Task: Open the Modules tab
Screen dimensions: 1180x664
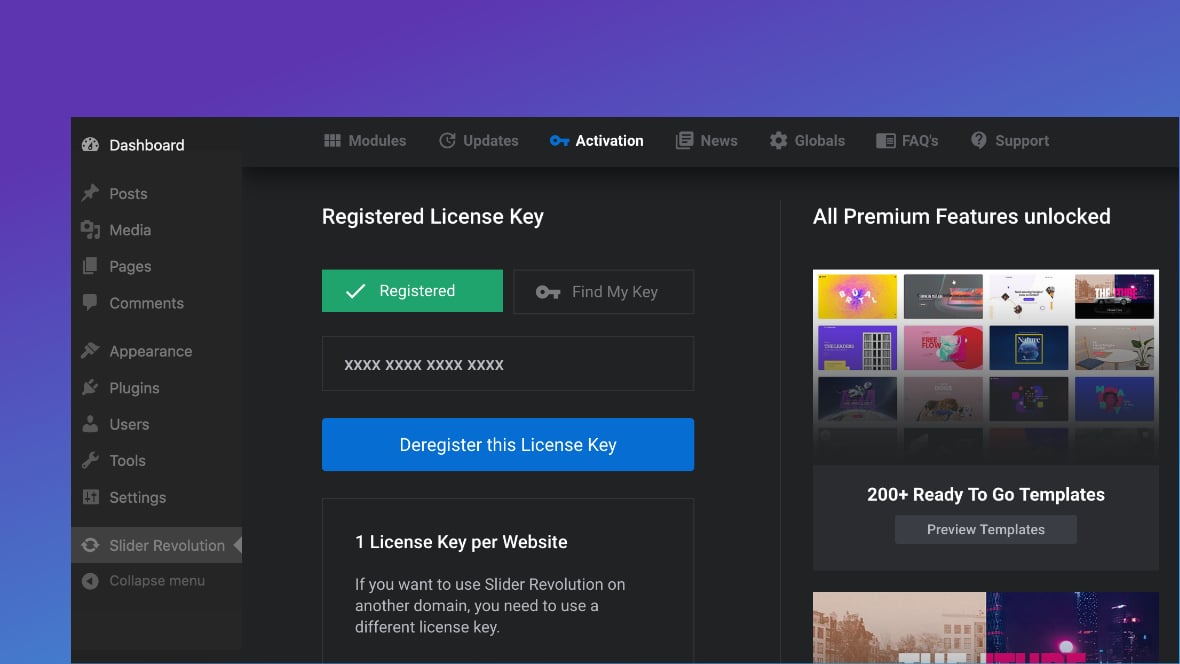Action: [x=365, y=141]
